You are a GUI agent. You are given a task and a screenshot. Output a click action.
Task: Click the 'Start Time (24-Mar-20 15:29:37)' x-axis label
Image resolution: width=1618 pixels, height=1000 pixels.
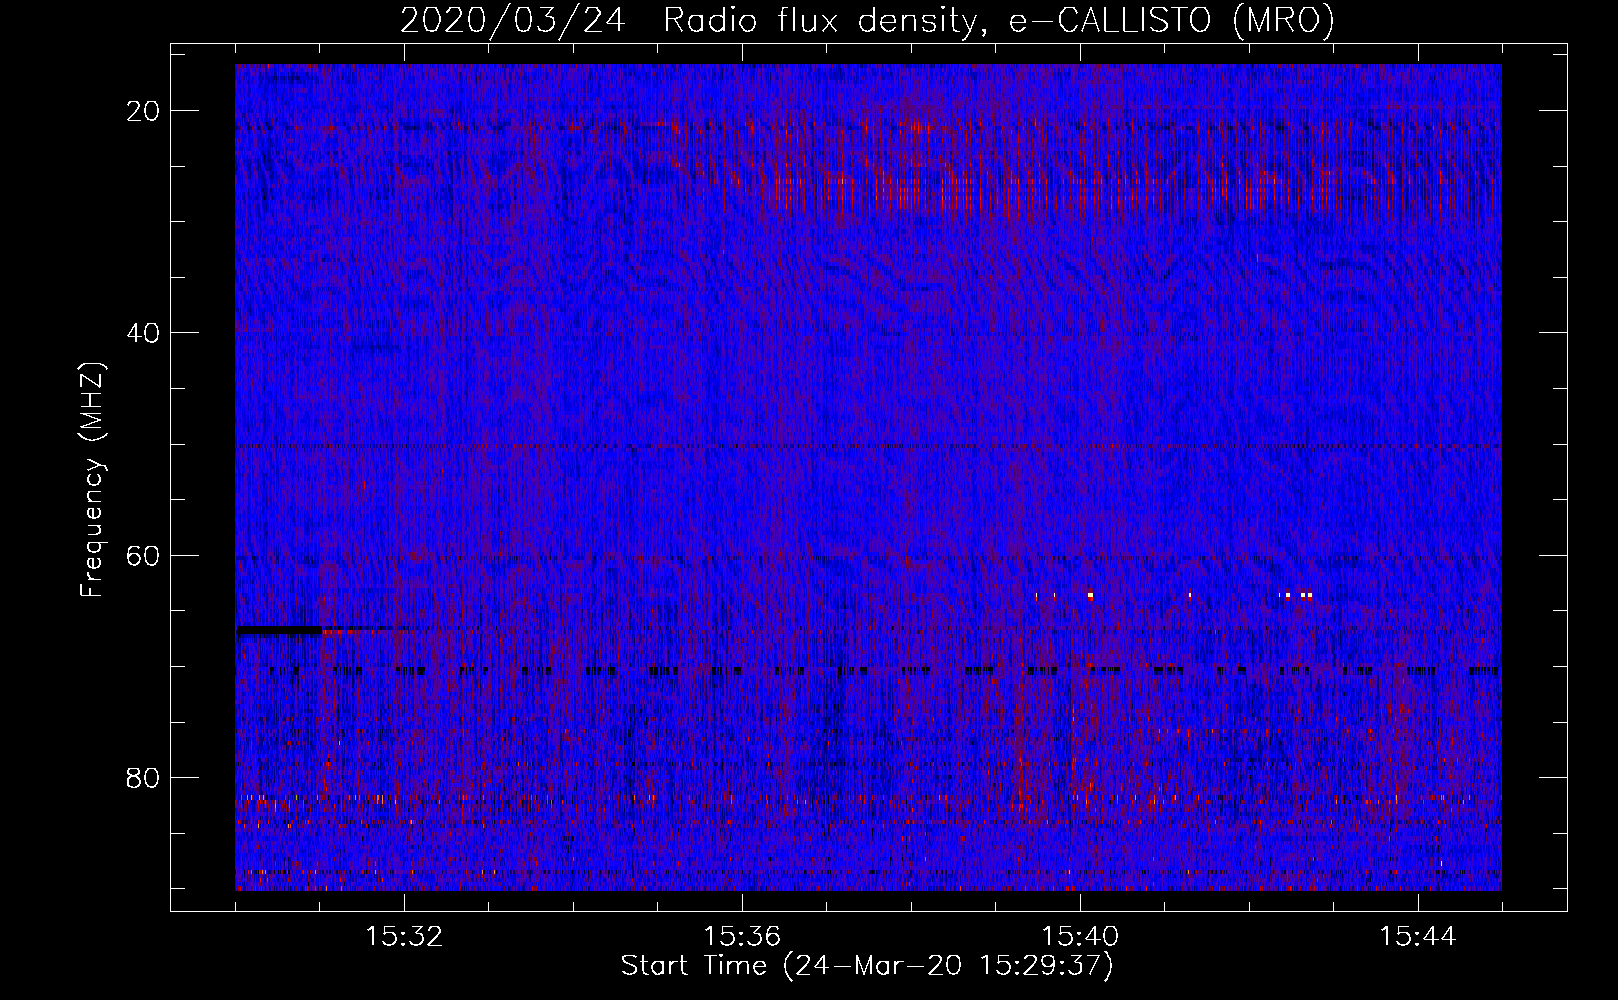[867, 966]
